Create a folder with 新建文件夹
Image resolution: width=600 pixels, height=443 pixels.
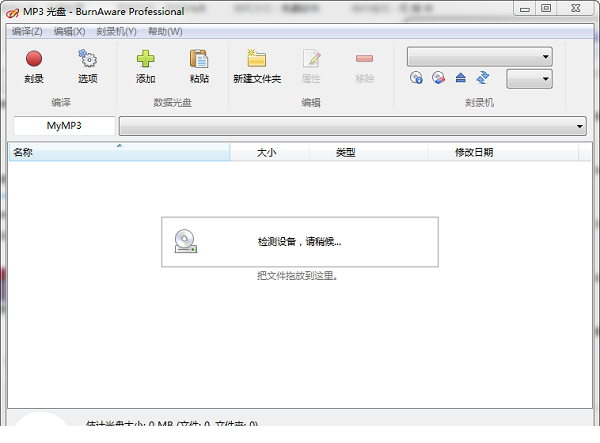point(257,67)
